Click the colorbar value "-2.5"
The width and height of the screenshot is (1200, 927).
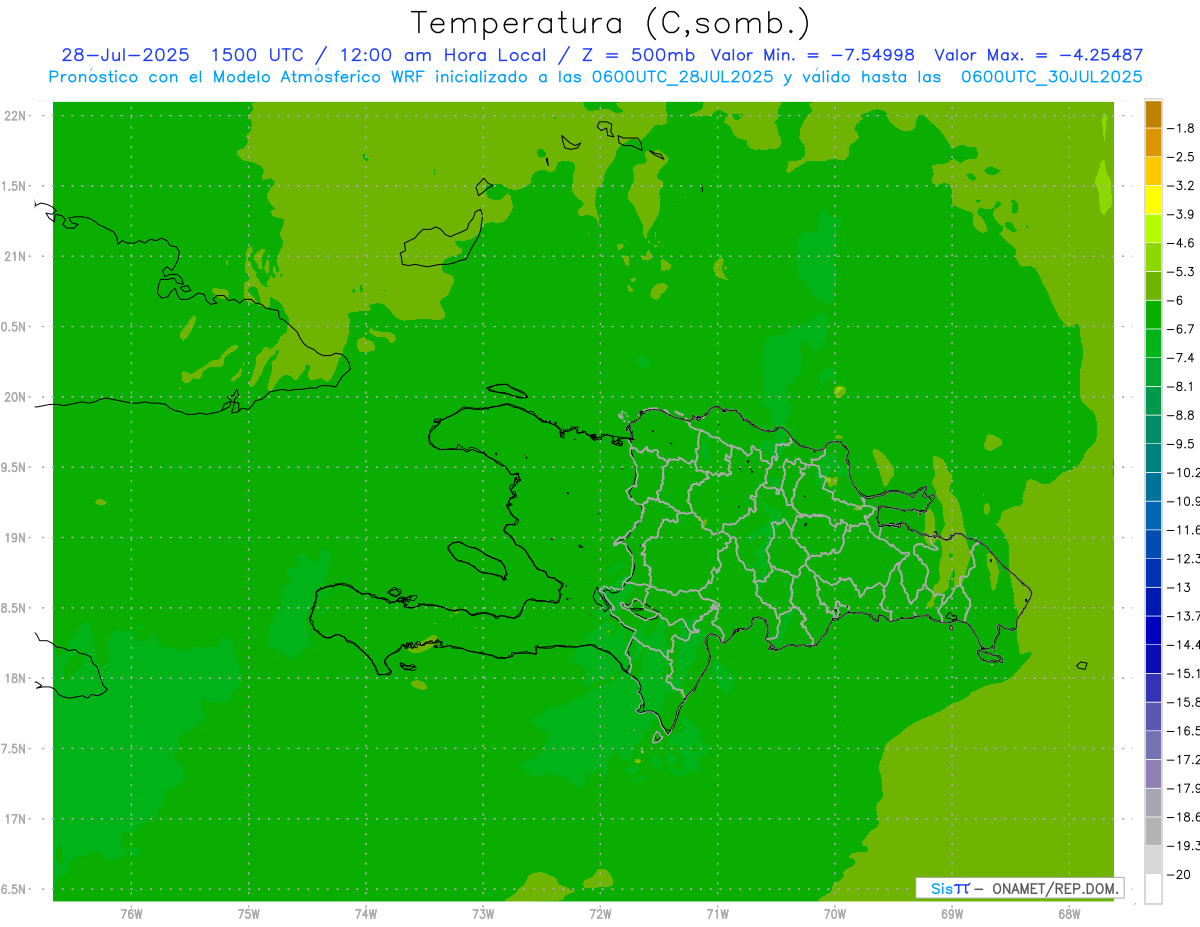[1182, 157]
